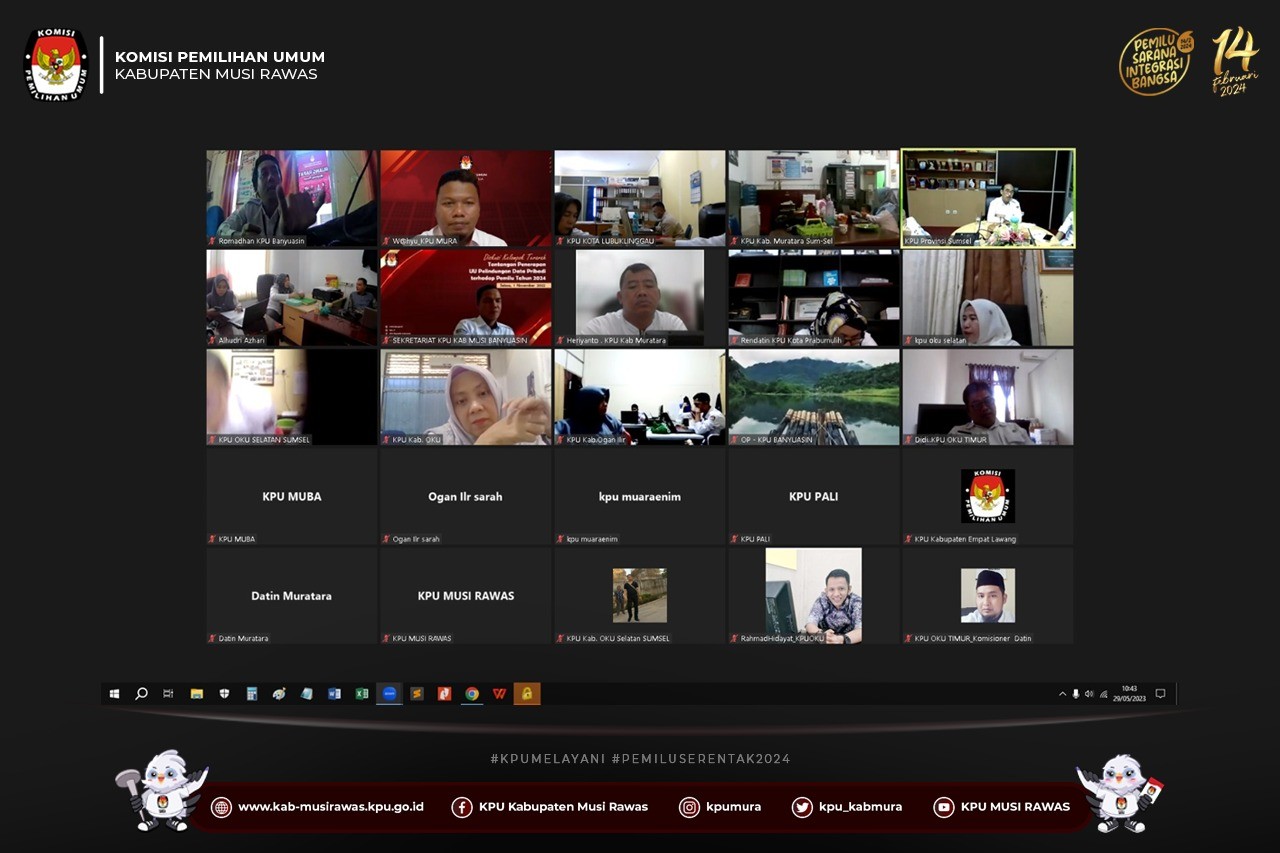
Task: Open the Zoom app in the taskbar
Action: [389, 694]
